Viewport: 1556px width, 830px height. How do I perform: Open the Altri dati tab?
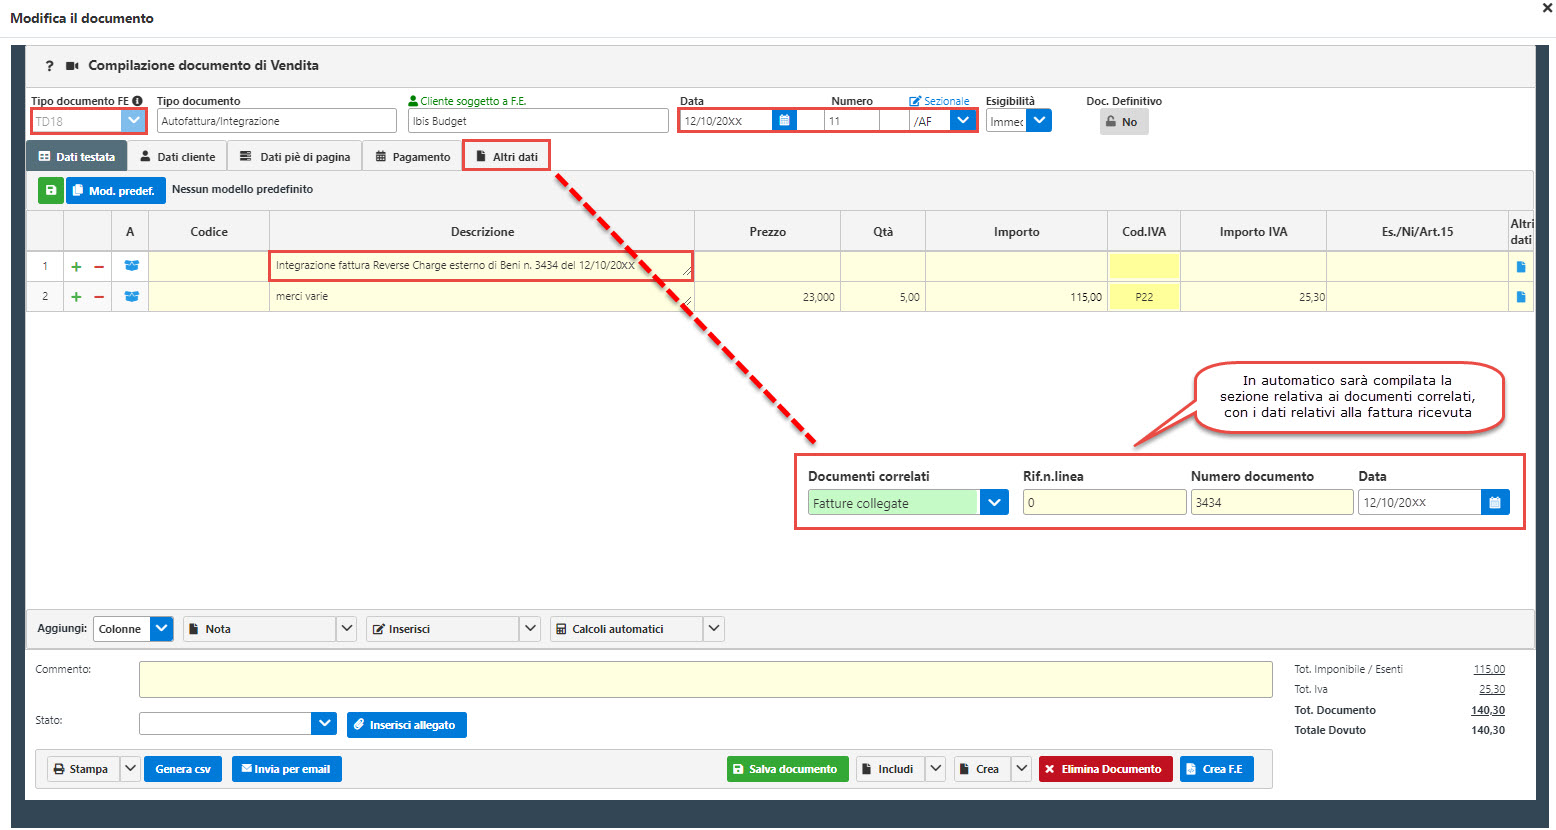pos(506,157)
